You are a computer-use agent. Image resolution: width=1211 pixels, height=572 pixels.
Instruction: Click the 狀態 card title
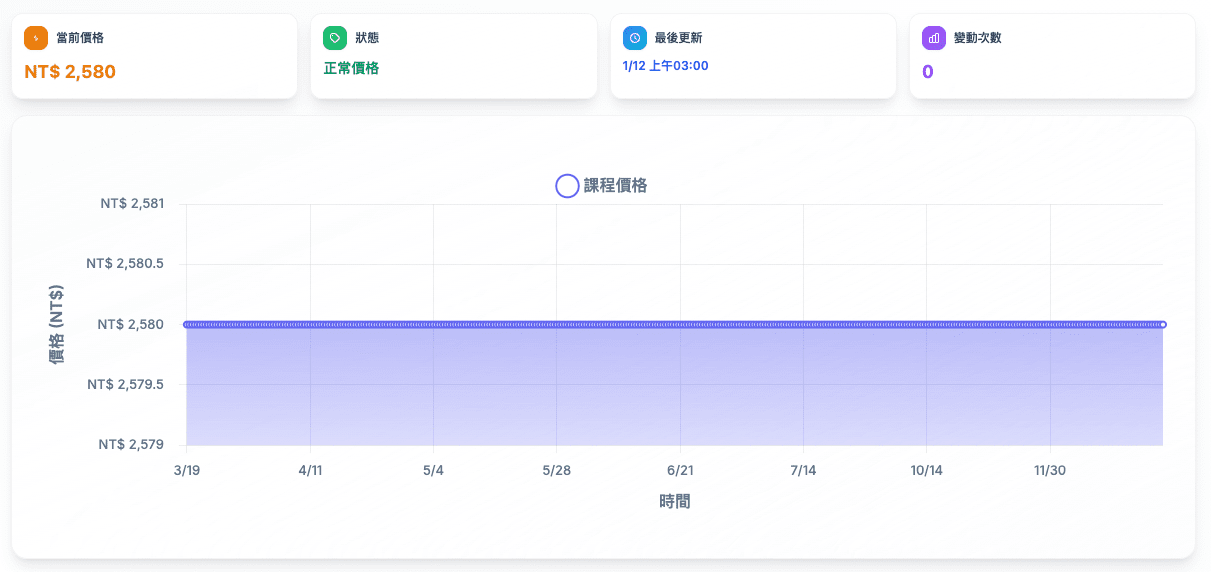(367, 38)
